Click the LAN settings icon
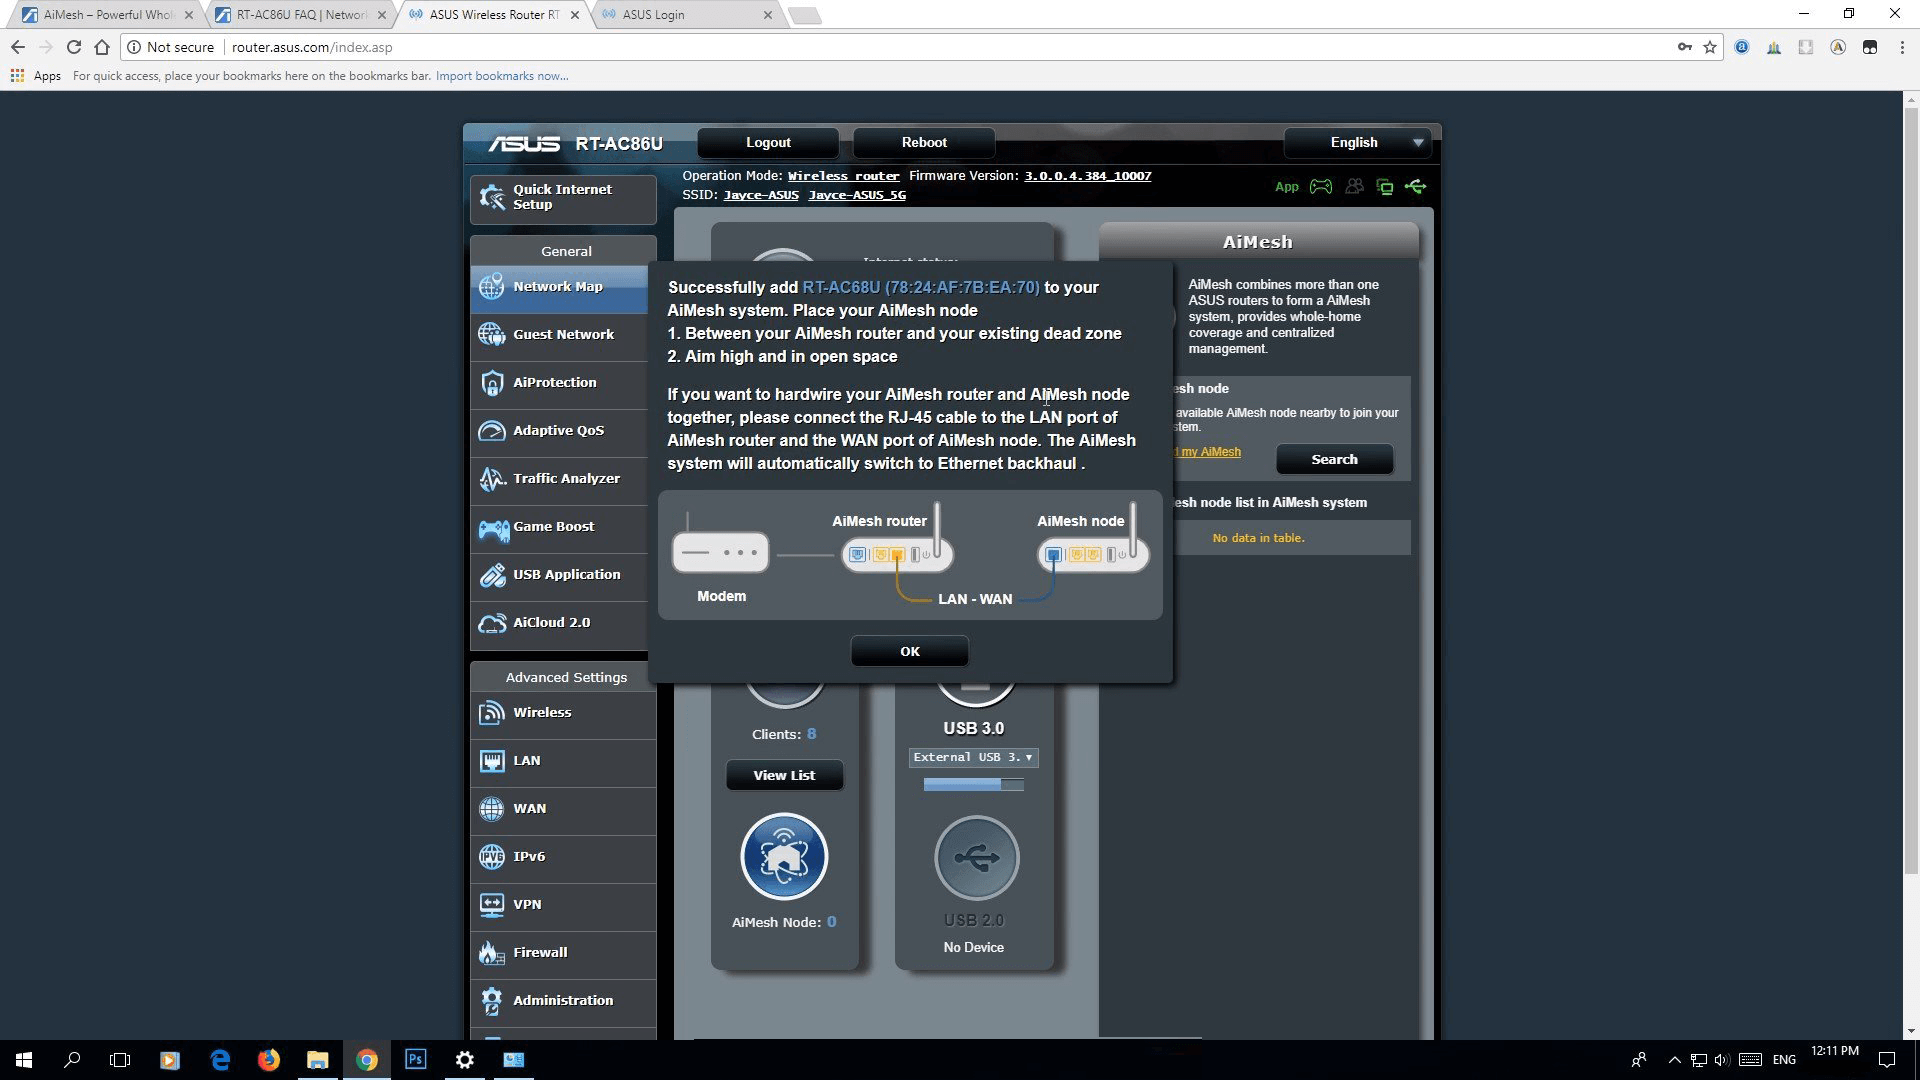This screenshot has height=1080, width=1920. (x=491, y=761)
